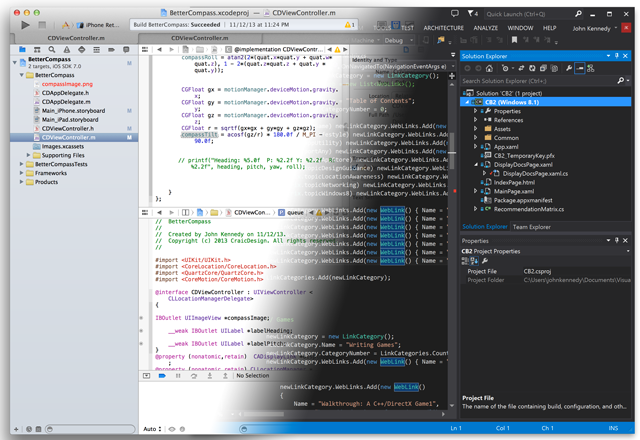Viewport: 640px width, 440px height.
Task: Click the Run (play) button in Xcode
Action: click(26, 24)
